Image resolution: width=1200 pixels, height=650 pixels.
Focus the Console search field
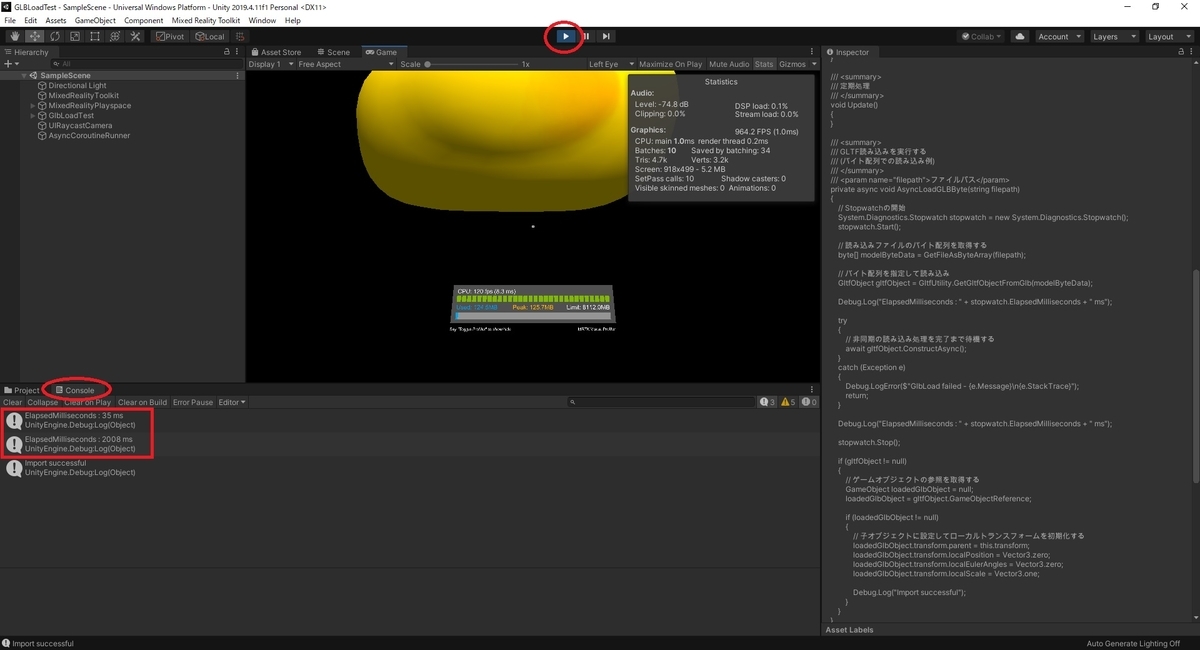(662, 402)
